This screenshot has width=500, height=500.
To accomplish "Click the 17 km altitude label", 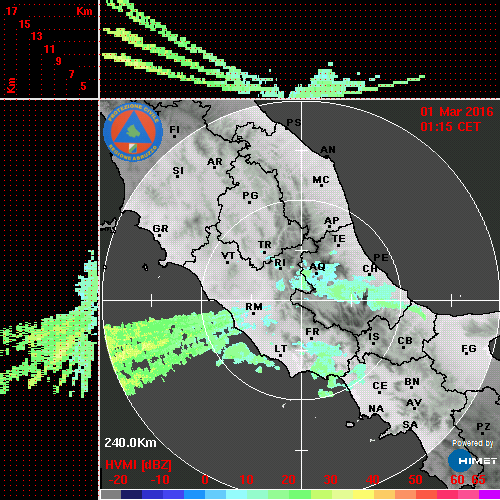I will 11,11.
